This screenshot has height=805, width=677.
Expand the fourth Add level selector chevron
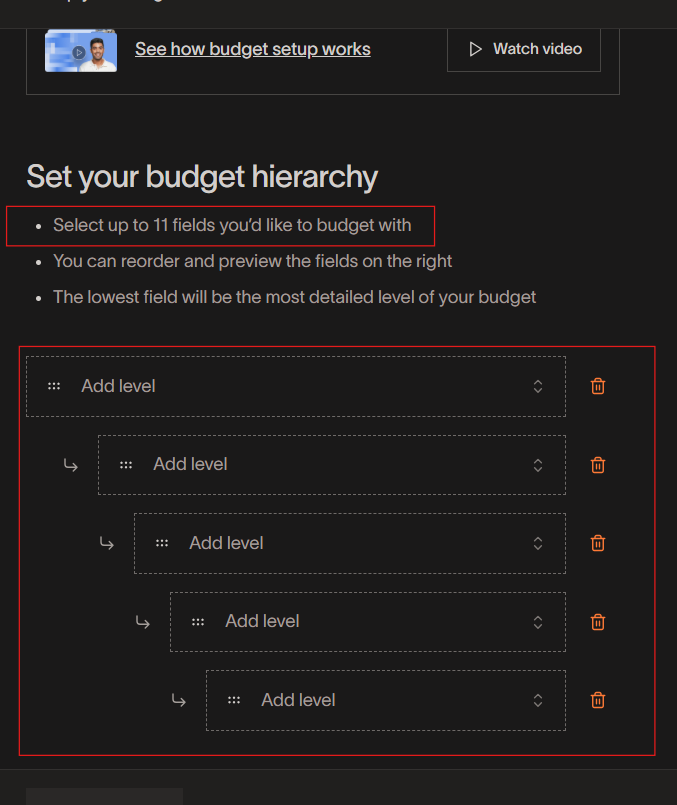(537, 622)
